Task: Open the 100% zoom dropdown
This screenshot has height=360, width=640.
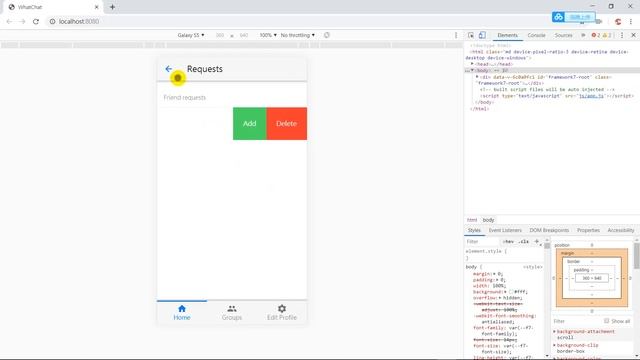Action: pyautogui.click(x=268, y=35)
